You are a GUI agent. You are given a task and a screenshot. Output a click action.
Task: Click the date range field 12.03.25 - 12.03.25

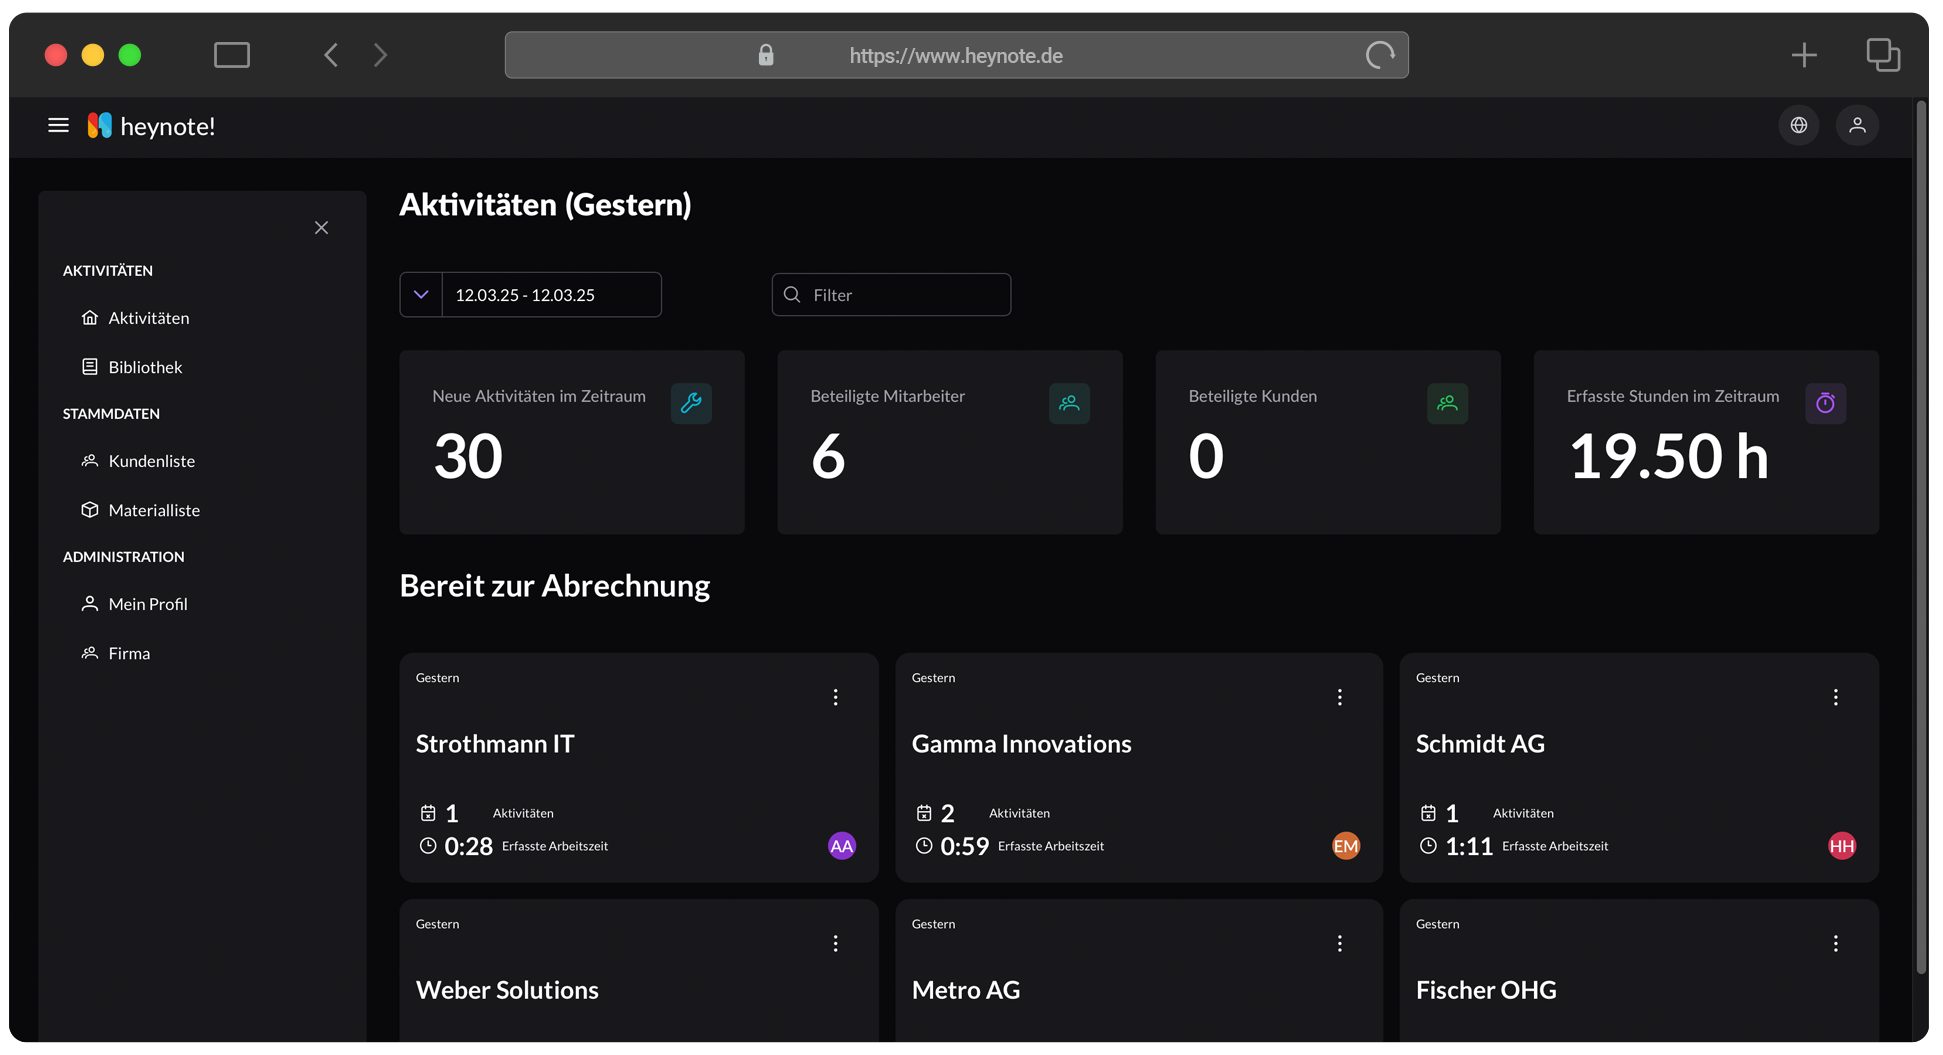(551, 295)
